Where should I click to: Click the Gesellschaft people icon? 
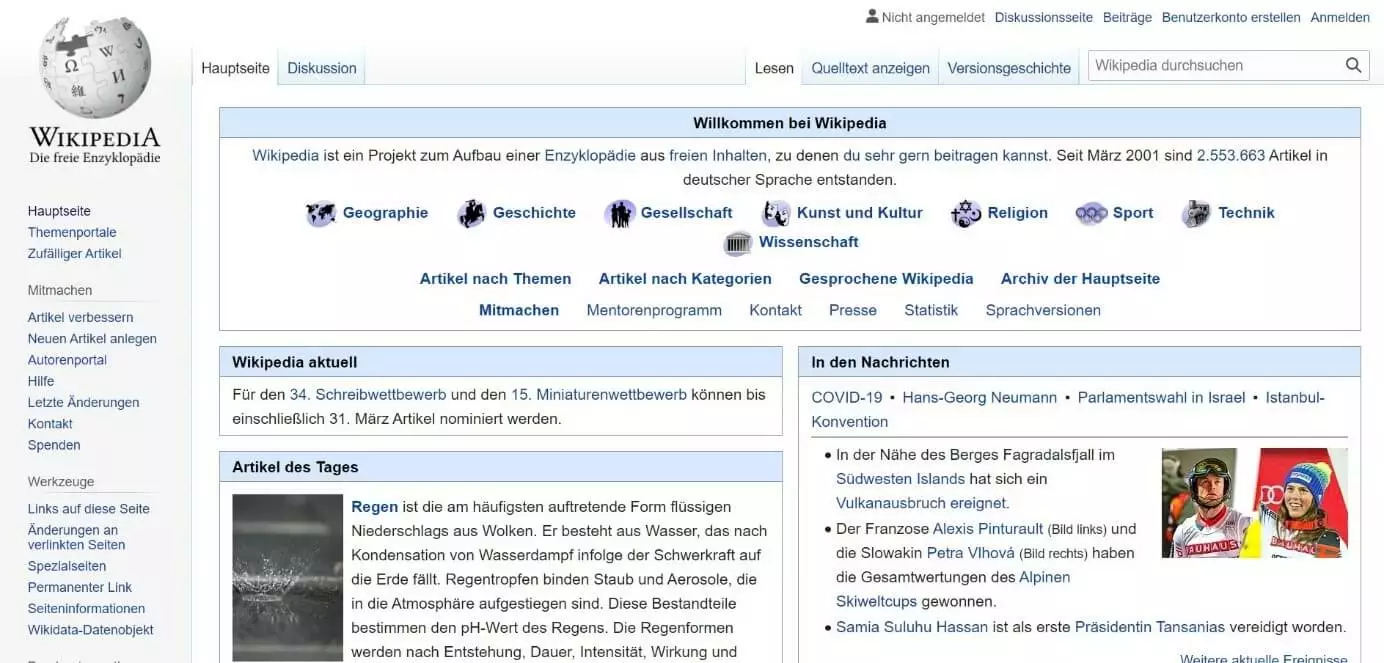620,213
